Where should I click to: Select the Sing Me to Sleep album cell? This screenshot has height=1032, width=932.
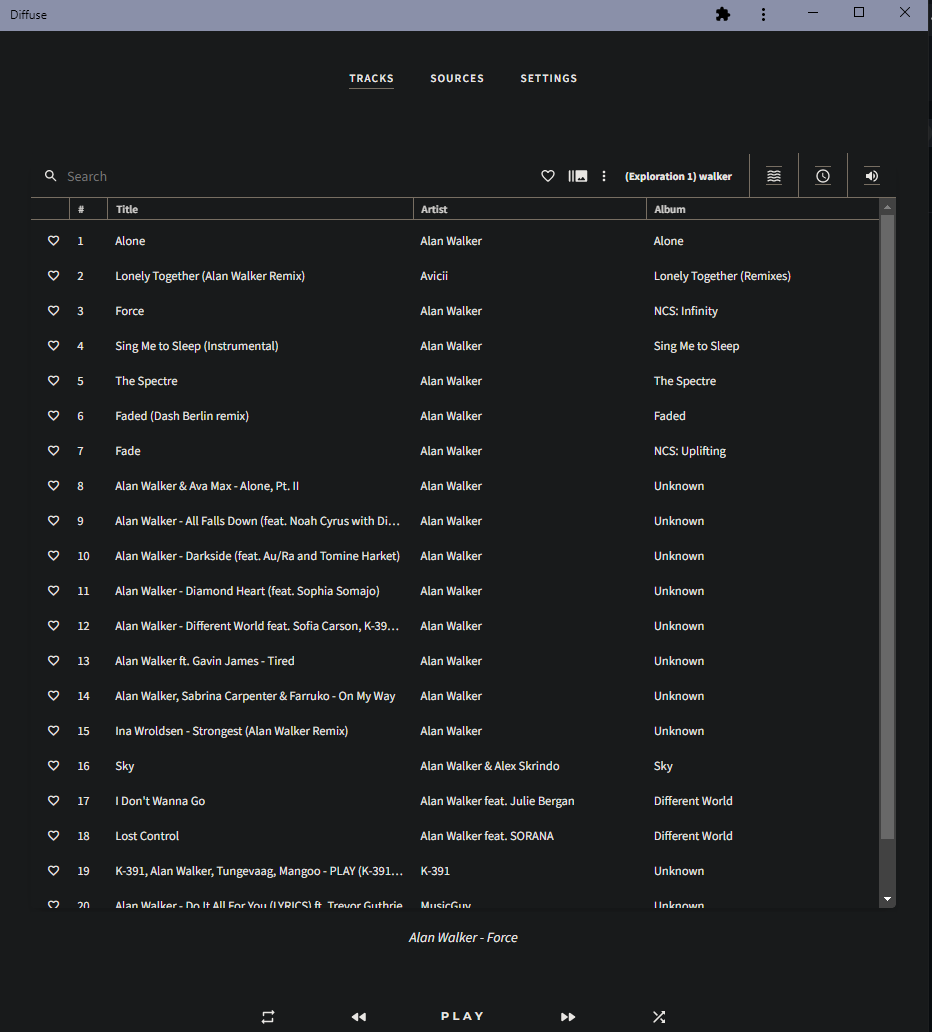pyautogui.click(x=696, y=346)
